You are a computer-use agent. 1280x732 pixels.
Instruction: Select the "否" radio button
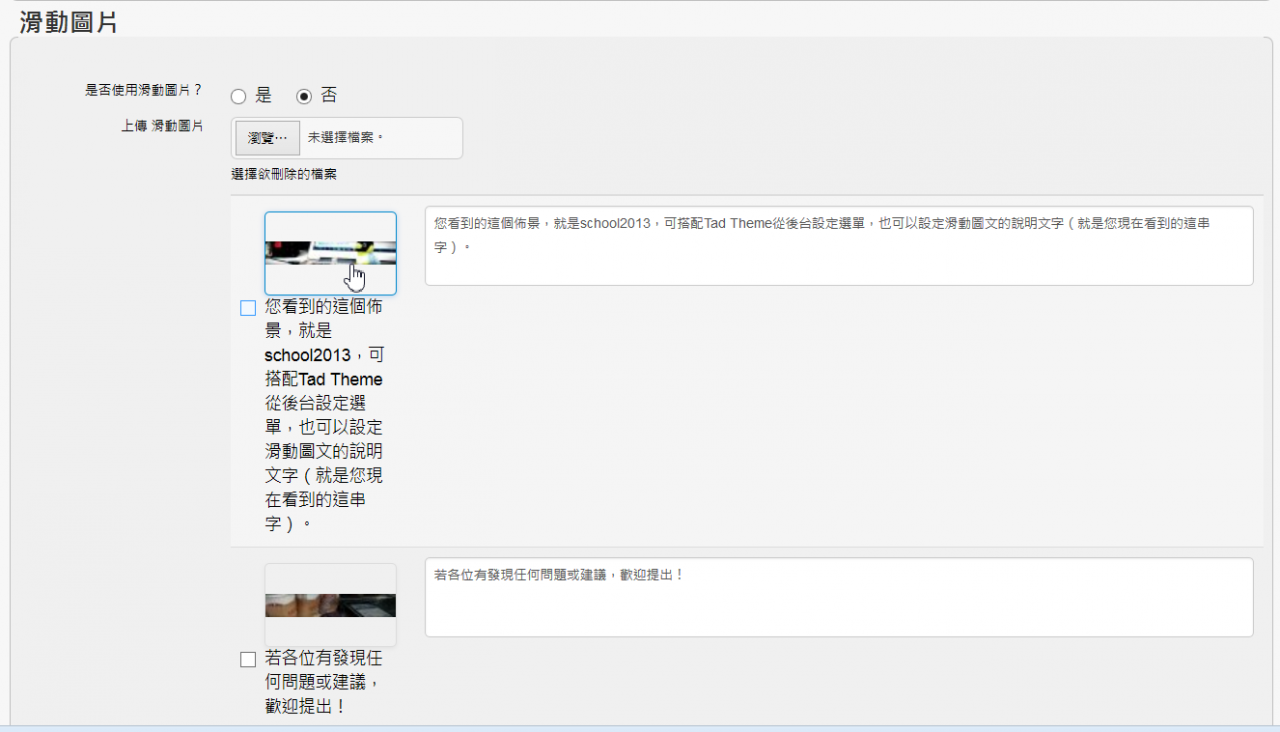pyautogui.click(x=305, y=97)
